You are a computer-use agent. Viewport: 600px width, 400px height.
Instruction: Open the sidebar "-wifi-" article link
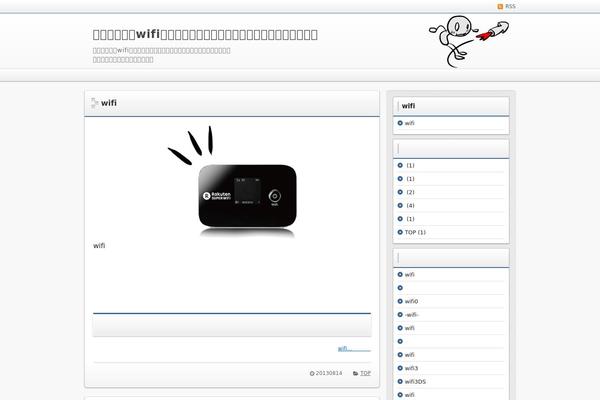[x=412, y=315]
